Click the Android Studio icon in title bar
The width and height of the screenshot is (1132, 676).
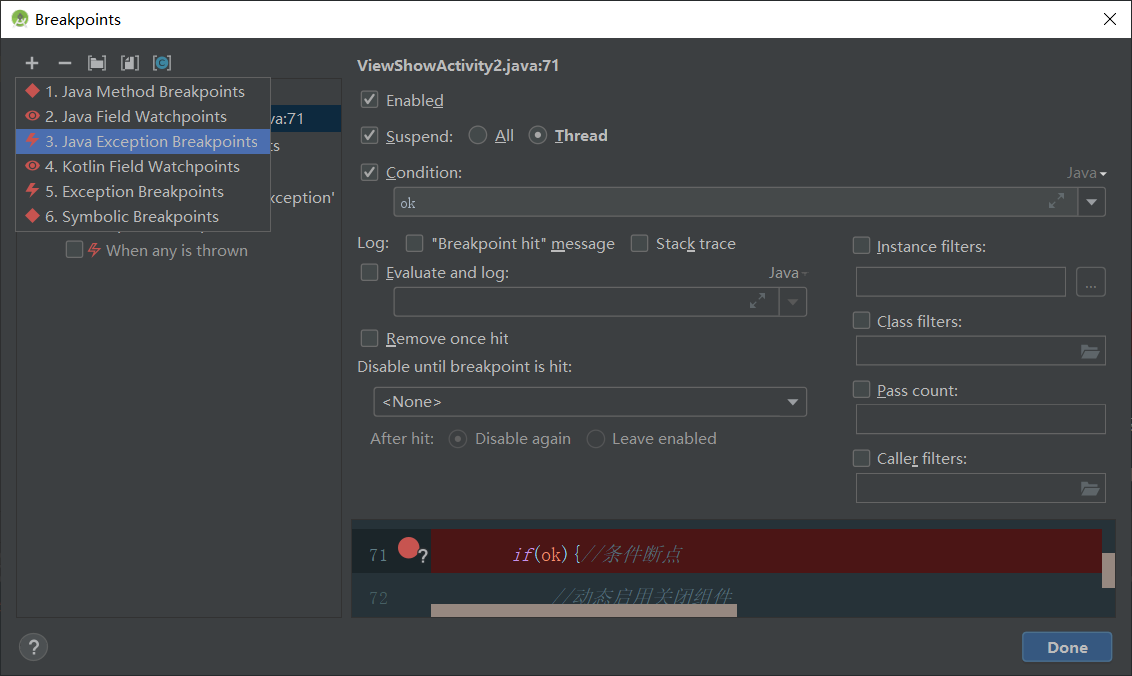tap(20, 19)
